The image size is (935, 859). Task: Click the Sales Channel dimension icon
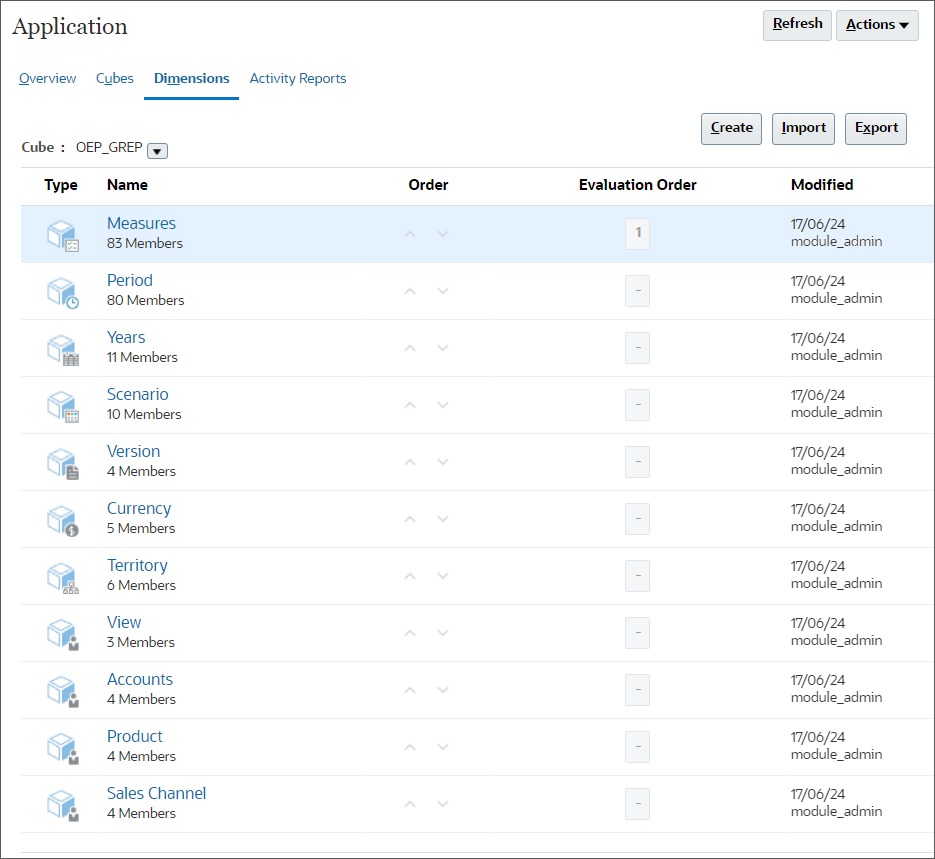pos(63,806)
